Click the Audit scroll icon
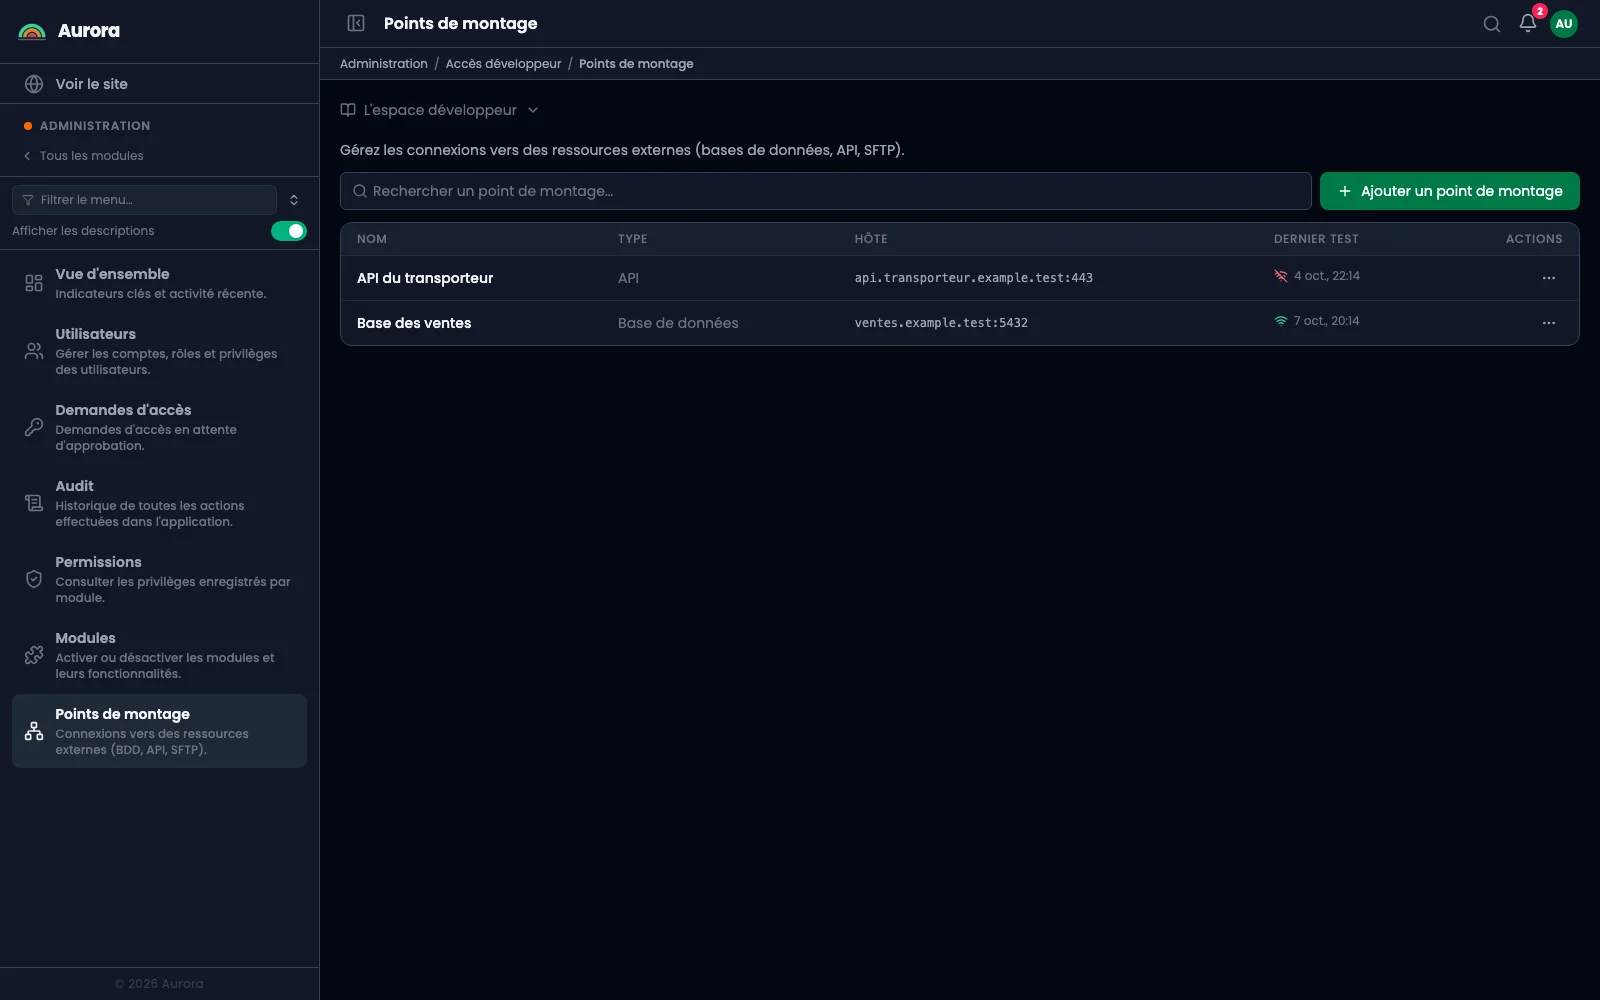Image resolution: width=1600 pixels, height=1000 pixels. pyautogui.click(x=34, y=503)
